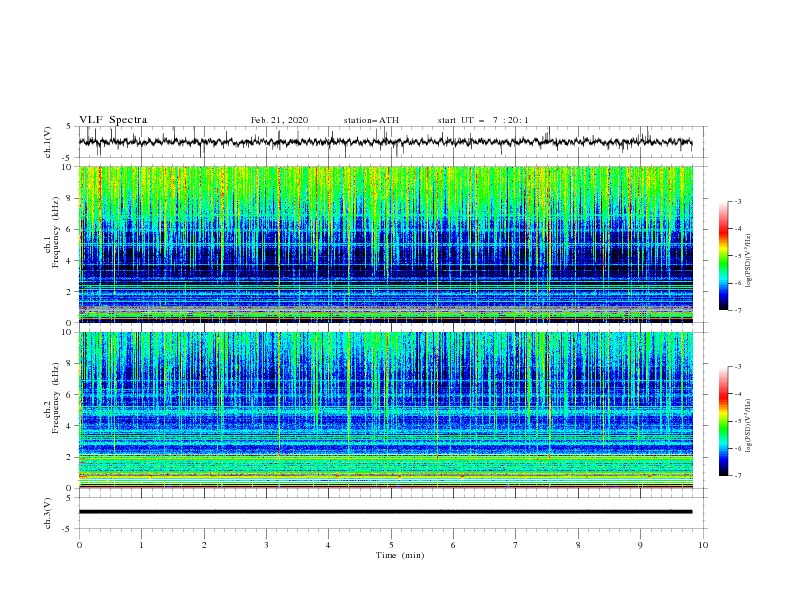
Task: Click the "-3" value on ch.1 colorbar
Action: (x=737, y=201)
